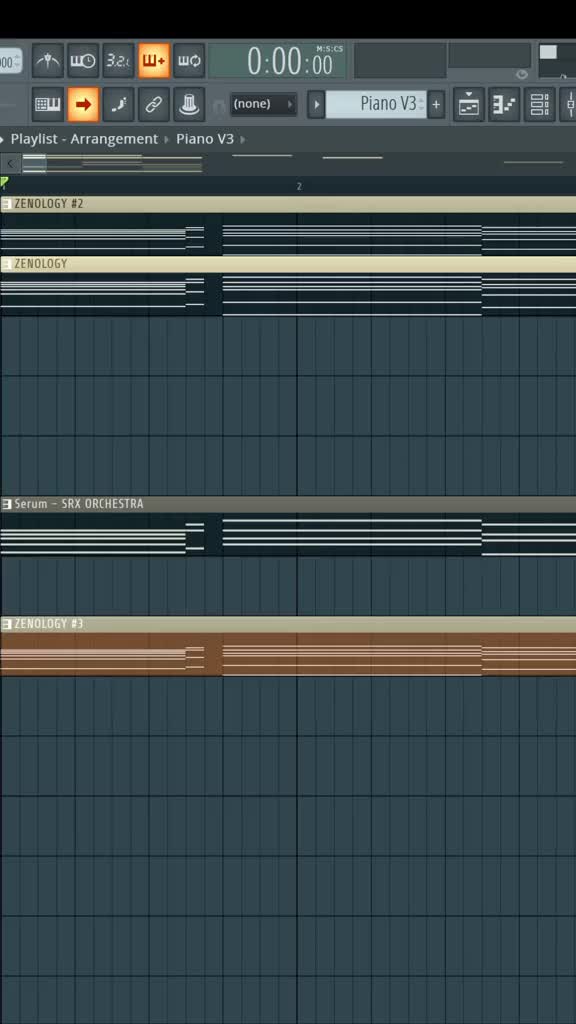Activate multilink to controllers knob icon
576x1024 pixels.
pos(189,104)
